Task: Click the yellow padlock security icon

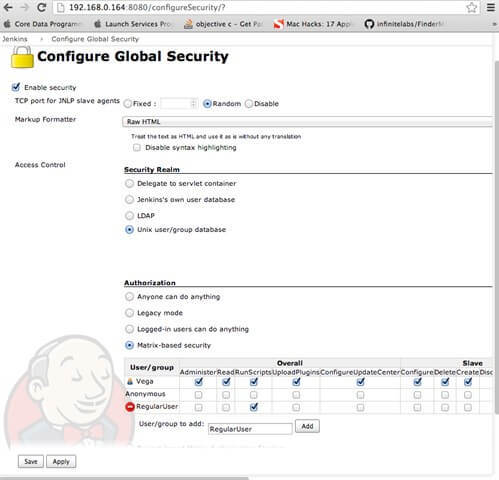Action: [22, 57]
